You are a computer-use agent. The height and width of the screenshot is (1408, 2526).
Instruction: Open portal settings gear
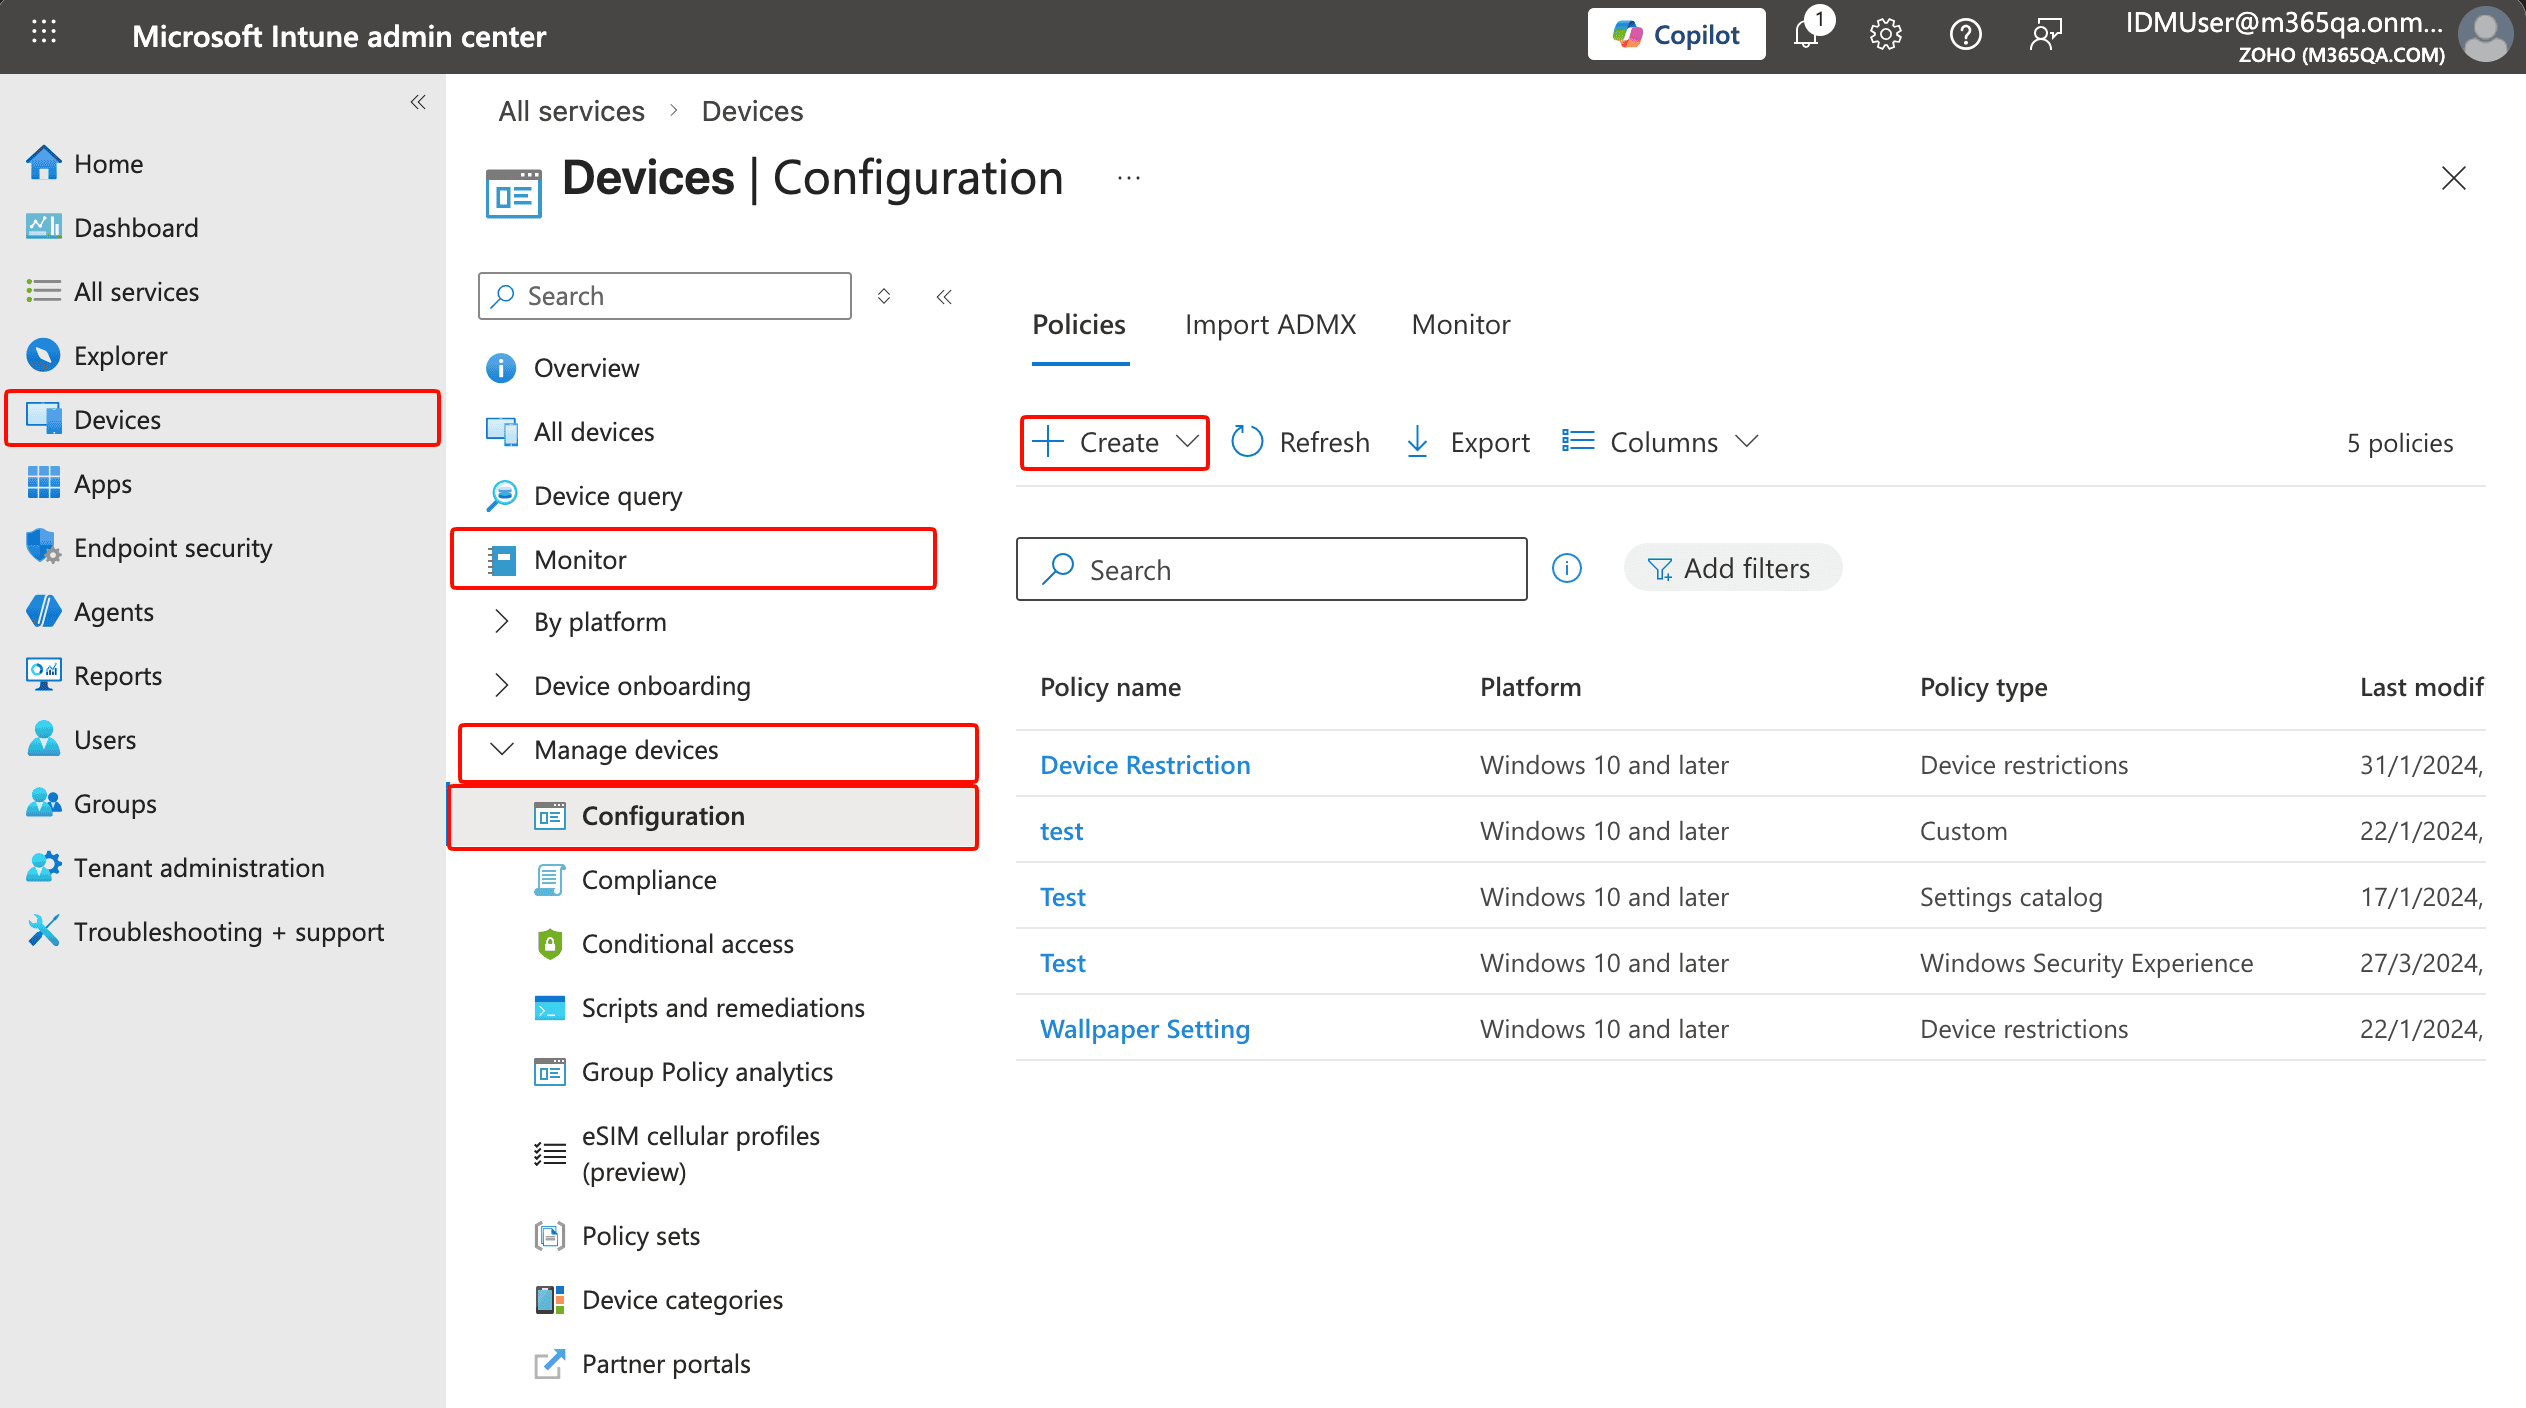(1886, 33)
